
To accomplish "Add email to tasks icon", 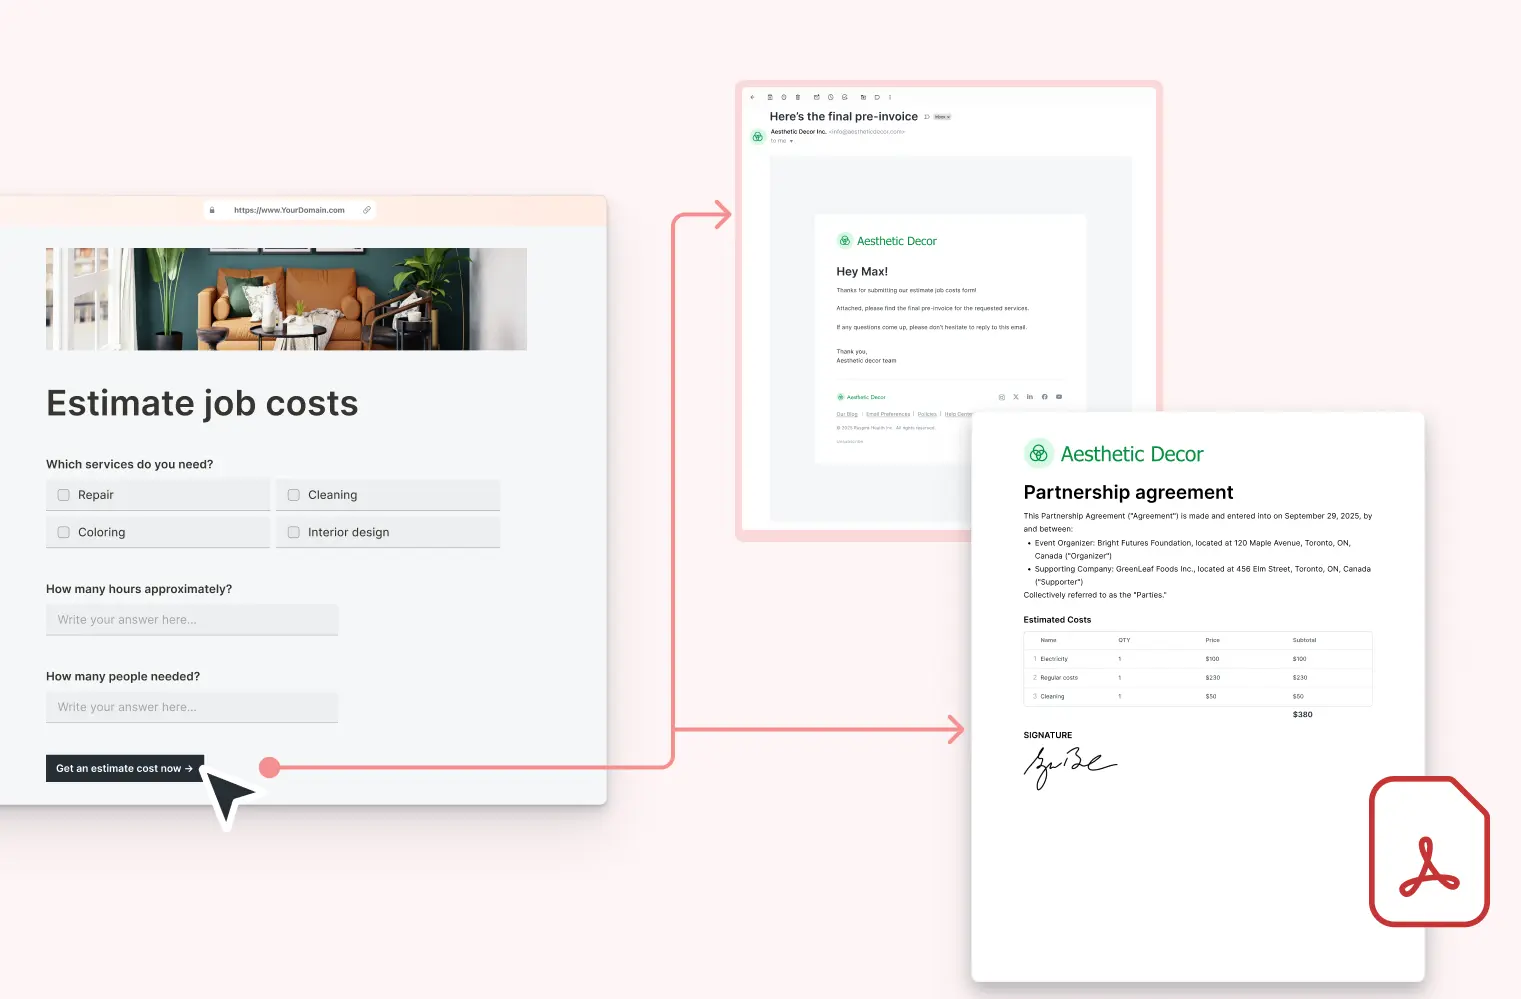I will point(845,97).
